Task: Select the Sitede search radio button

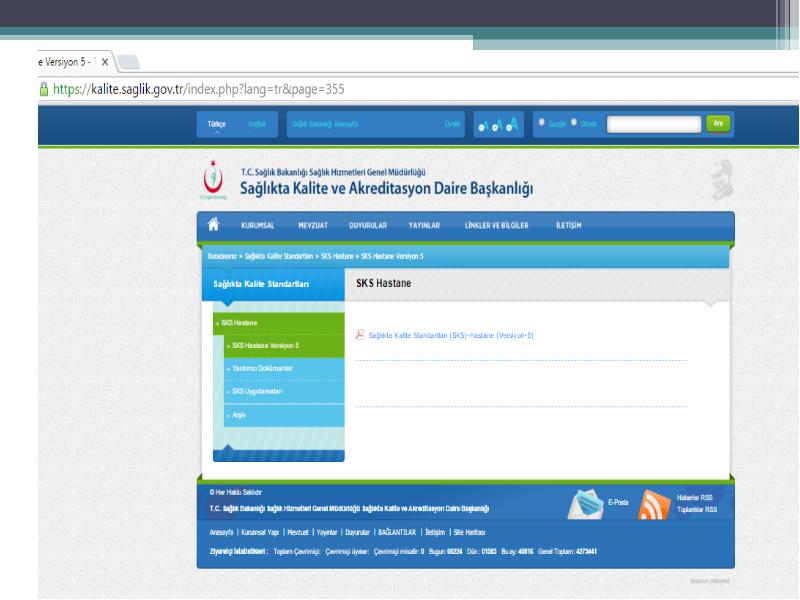Action: pos(574,122)
